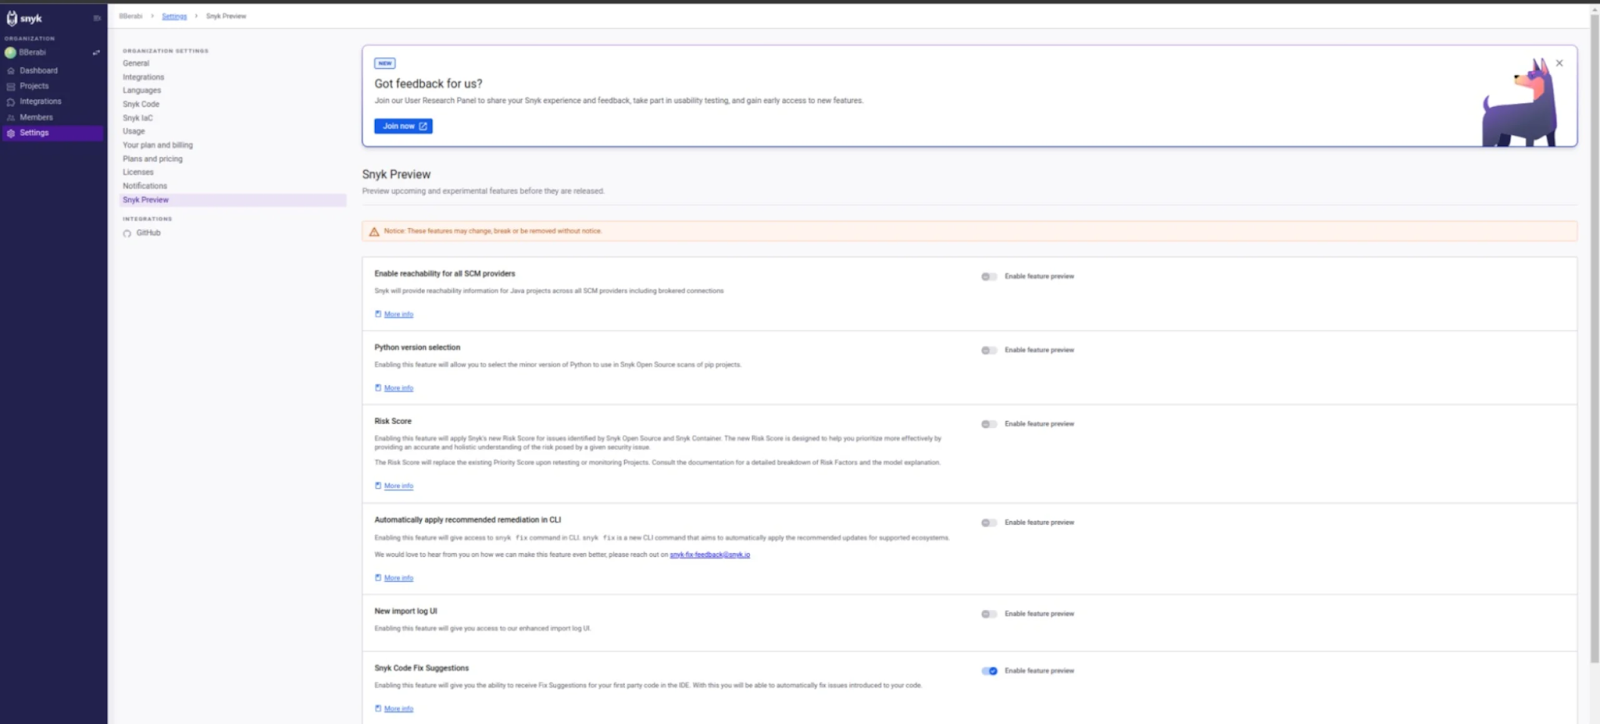Click the Join now button
The width and height of the screenshot is (1600, 724).
tap(403, 126)
